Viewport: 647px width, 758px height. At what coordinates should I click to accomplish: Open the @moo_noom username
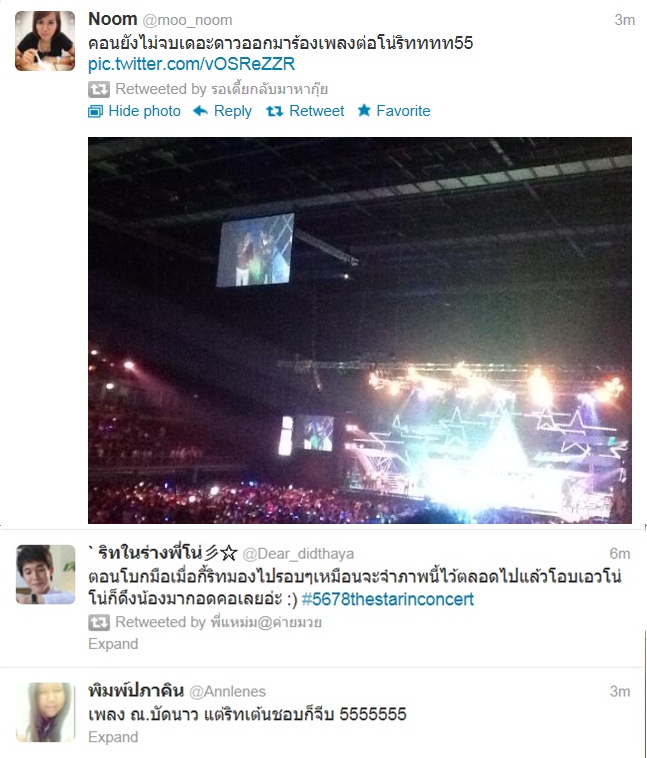(187, 20)
